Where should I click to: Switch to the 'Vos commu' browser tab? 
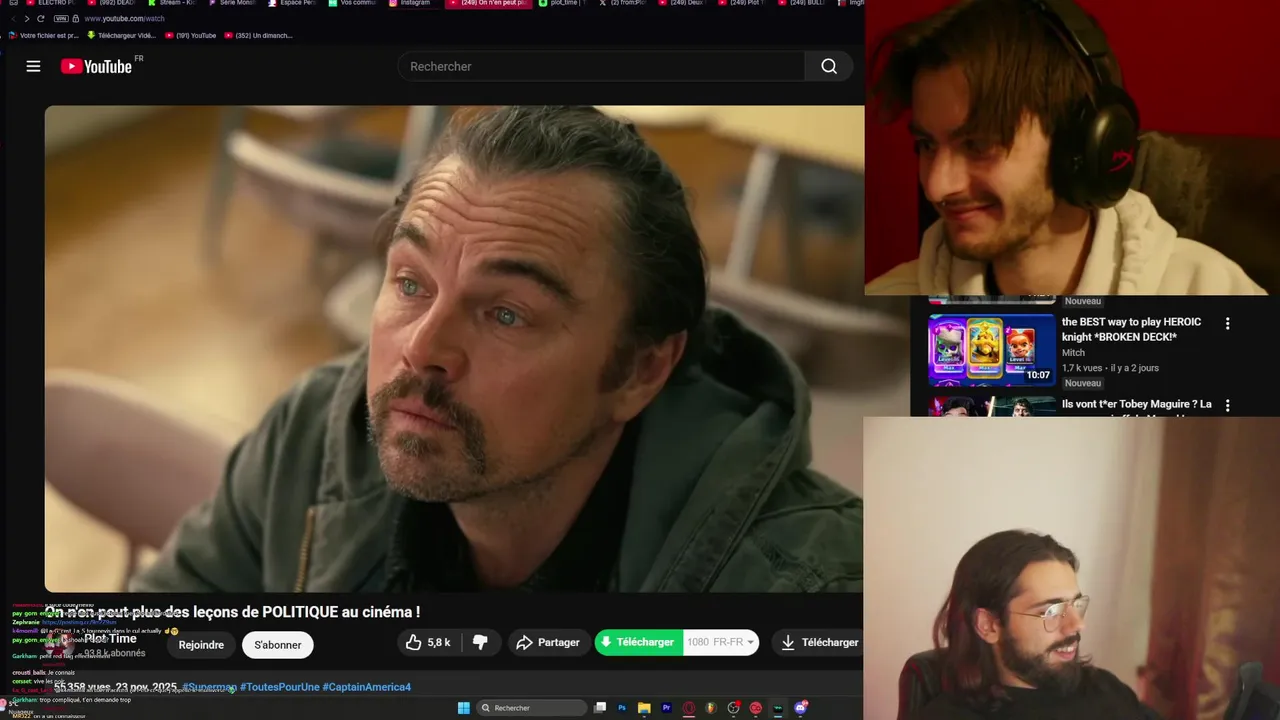(x=354, y=3)
